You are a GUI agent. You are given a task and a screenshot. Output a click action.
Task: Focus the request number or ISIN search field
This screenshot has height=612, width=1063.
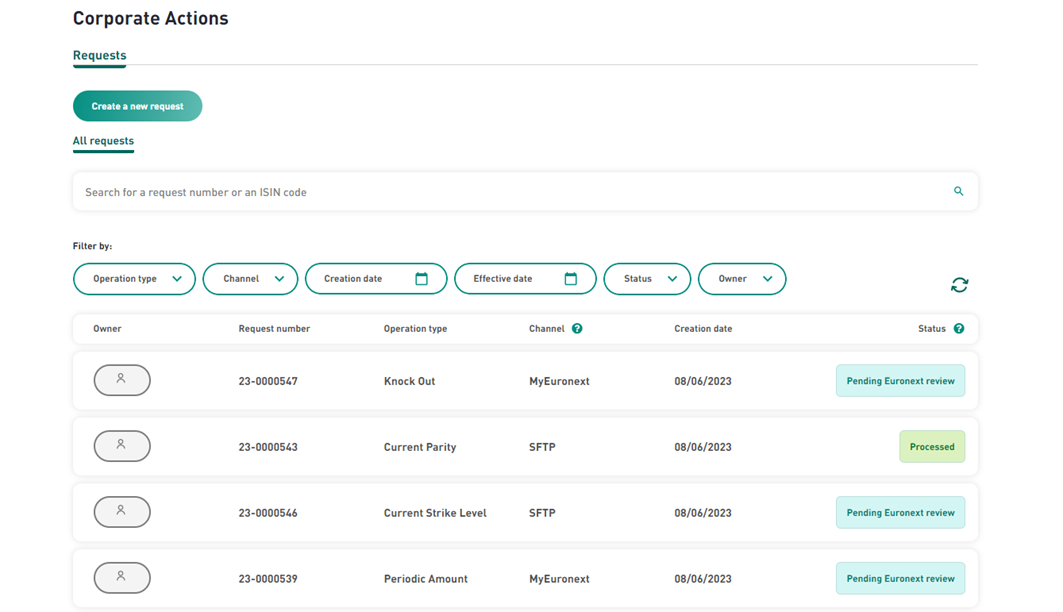(500, 192)
